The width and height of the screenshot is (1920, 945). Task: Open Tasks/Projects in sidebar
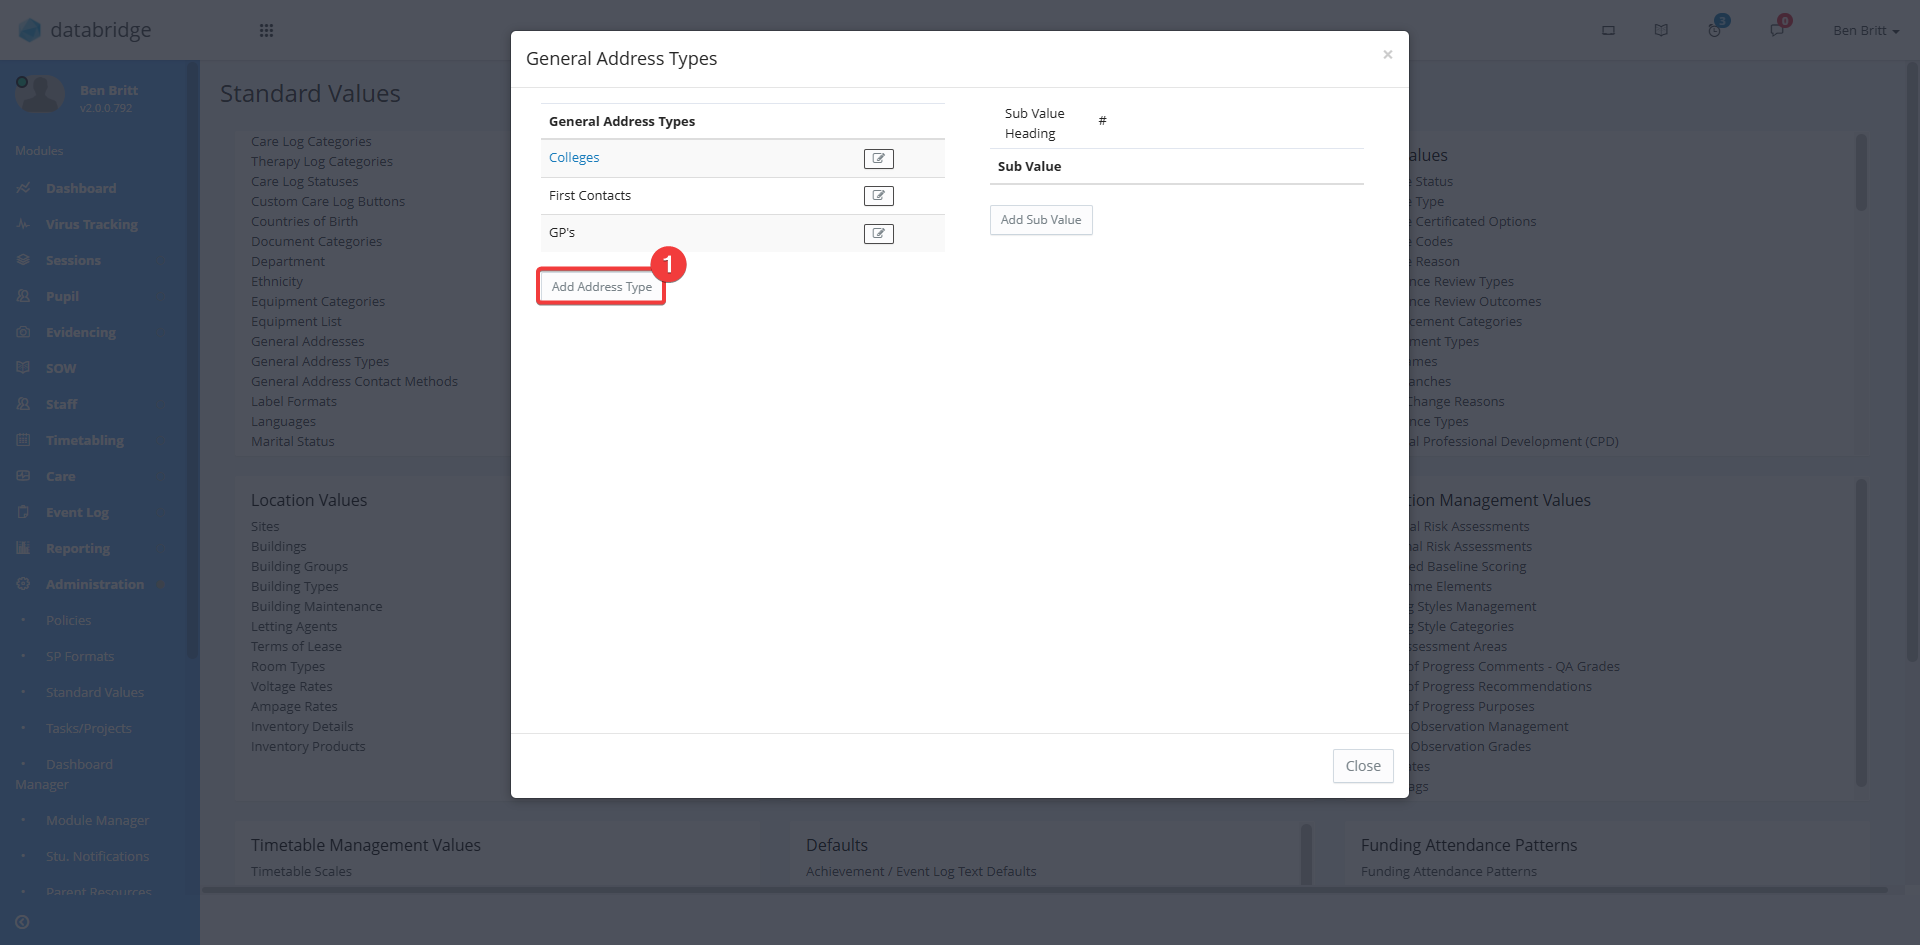[88, 728]
